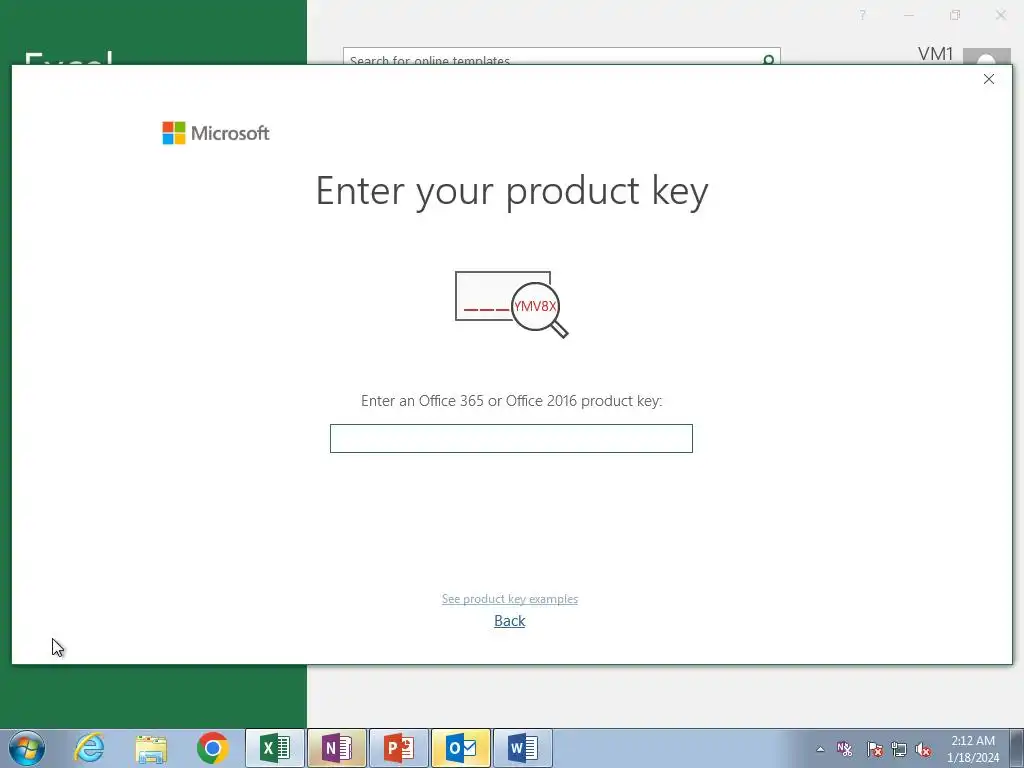The height and width of the screenshot is (768, 1024).
Task: Click the product key magnifier illustration
Action: 511,304
